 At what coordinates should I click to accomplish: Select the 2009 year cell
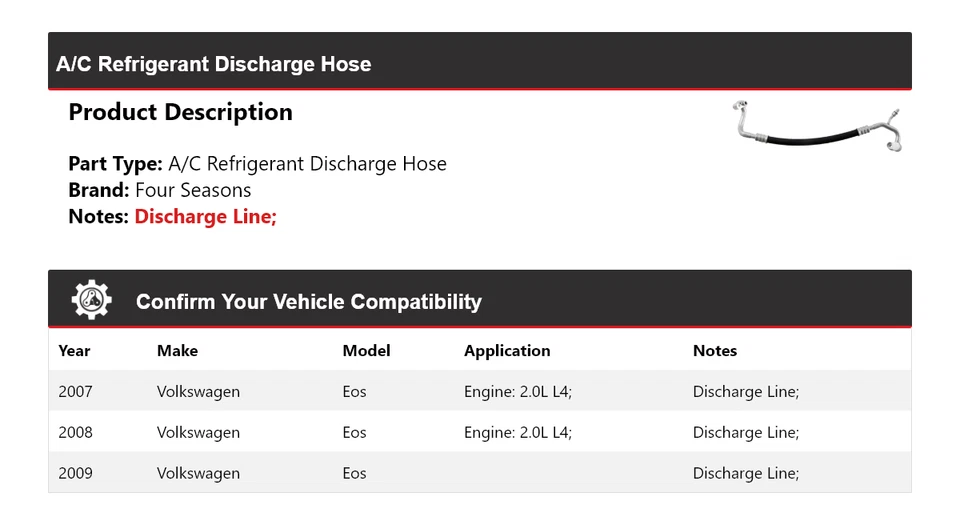[75, 474]
